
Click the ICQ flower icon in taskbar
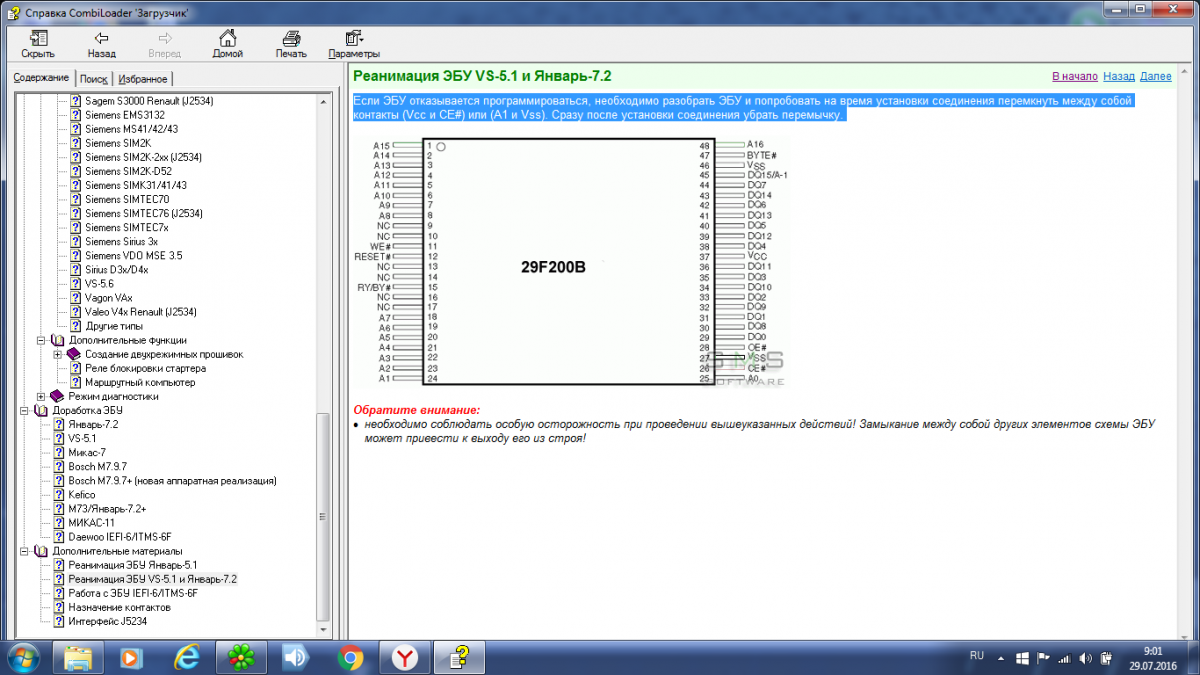coord(241,657)
